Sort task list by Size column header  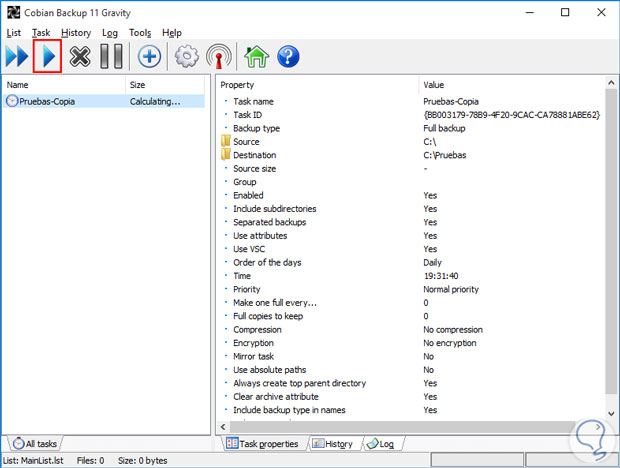[x=165, y=85]
